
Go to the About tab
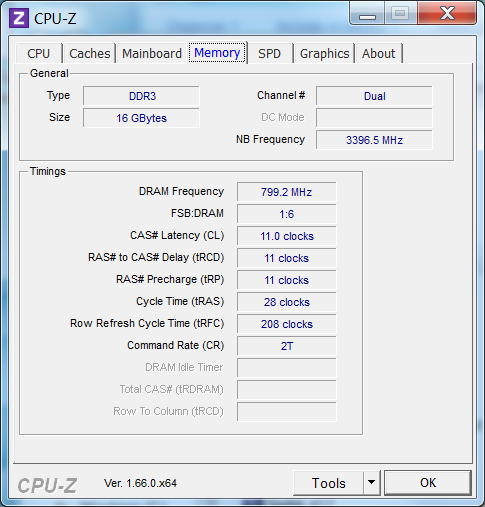click(379, 53)
